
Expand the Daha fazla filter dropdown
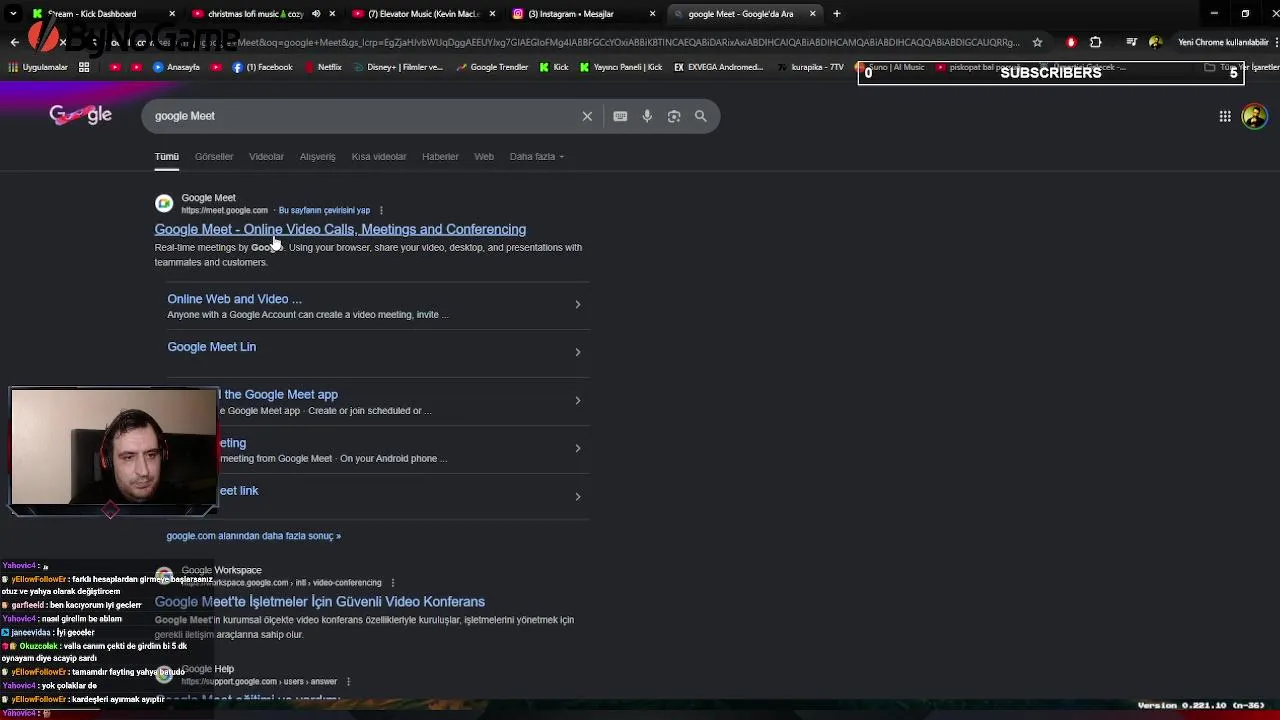[537, 156]
